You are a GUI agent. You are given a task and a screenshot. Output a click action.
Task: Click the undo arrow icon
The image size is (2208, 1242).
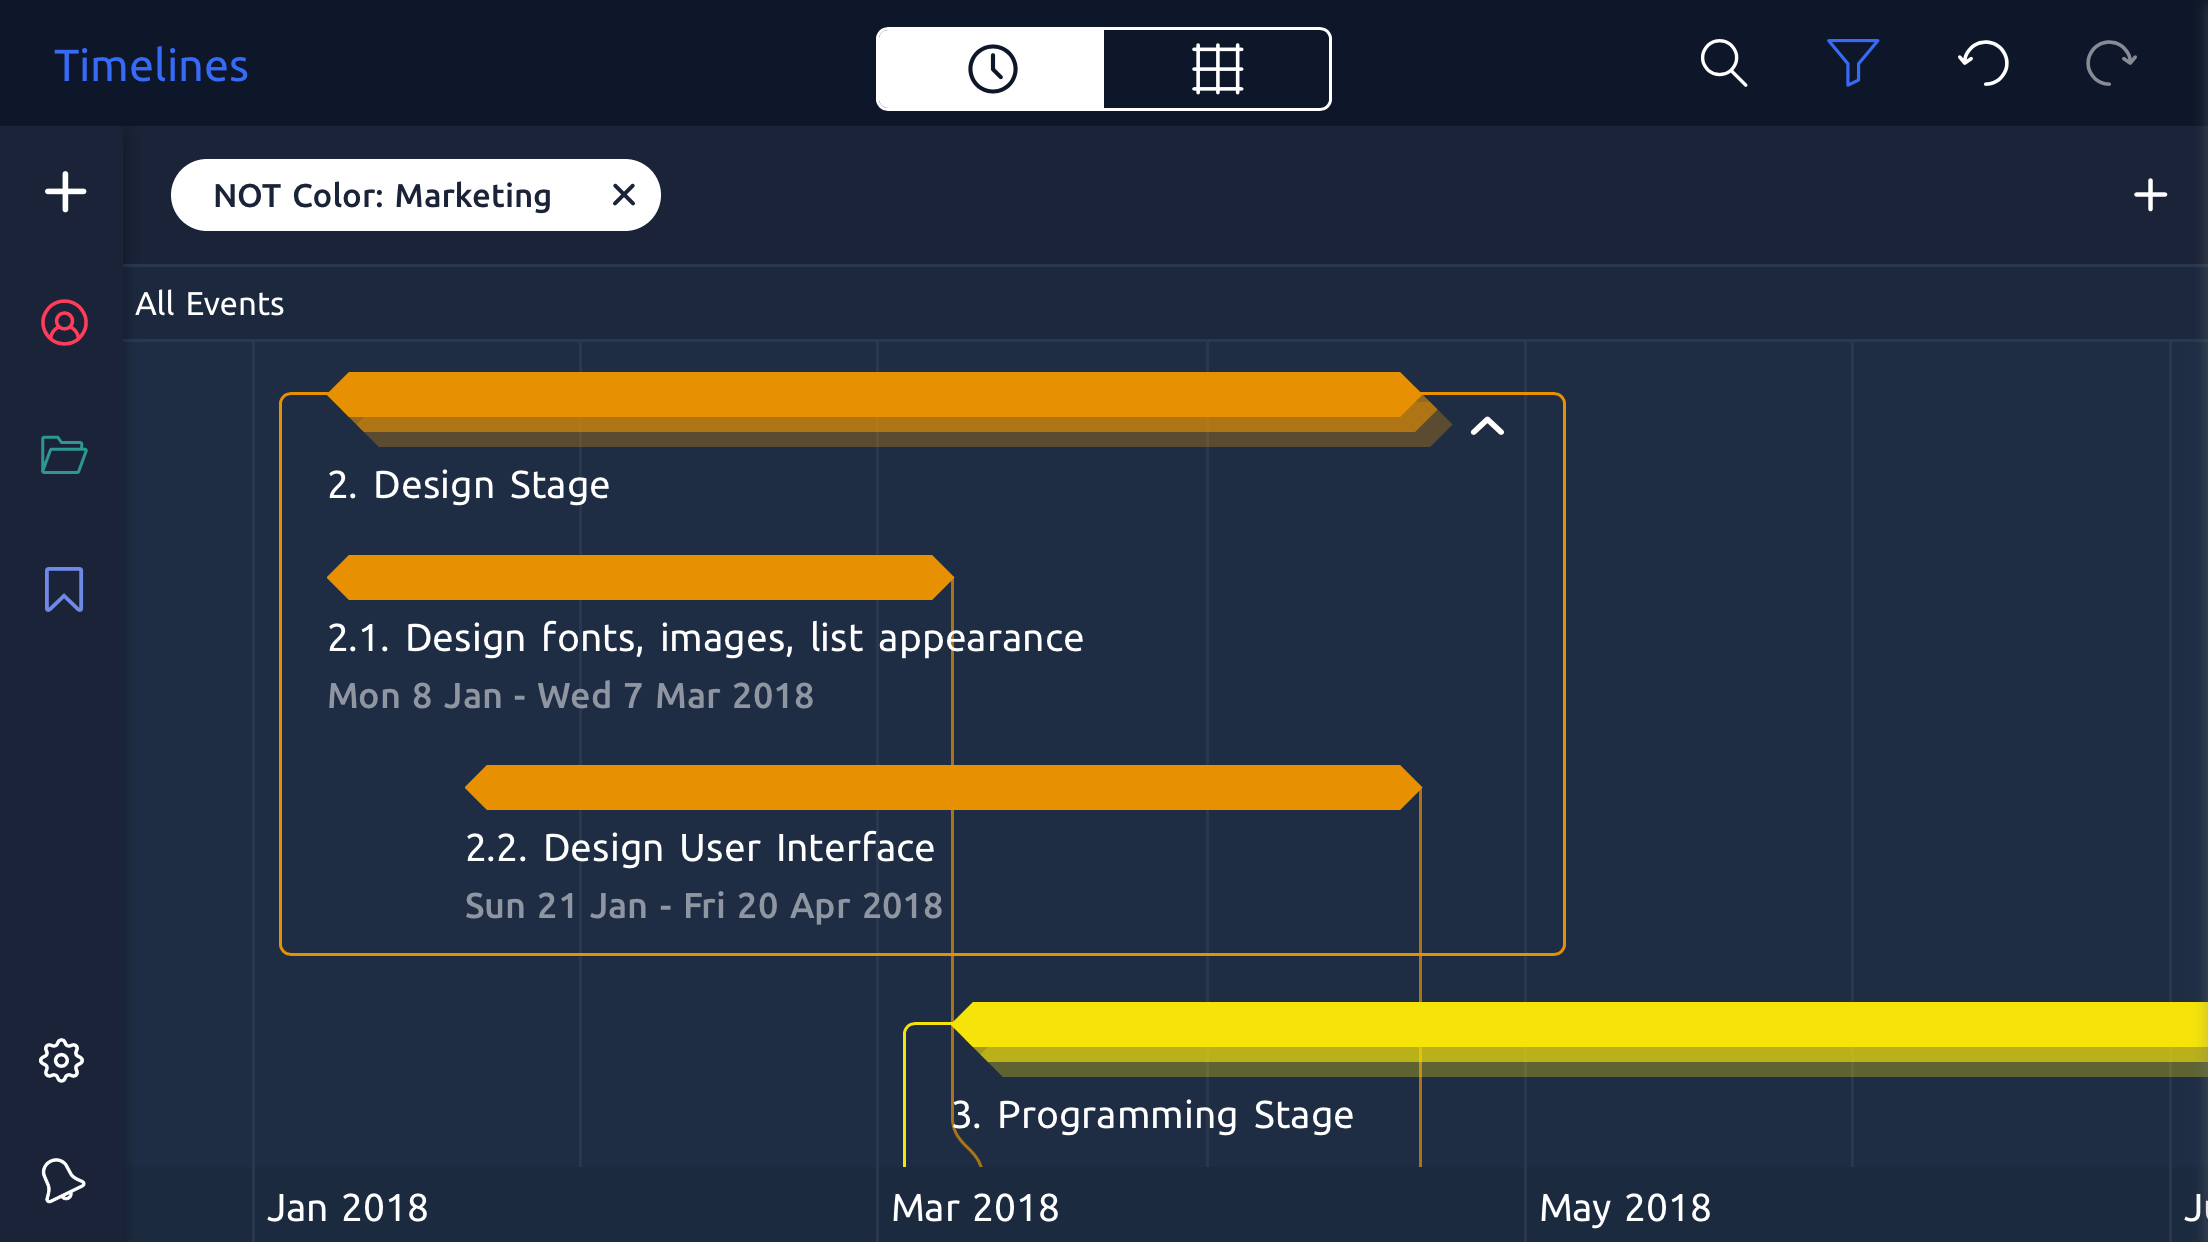click(1983, 64)
